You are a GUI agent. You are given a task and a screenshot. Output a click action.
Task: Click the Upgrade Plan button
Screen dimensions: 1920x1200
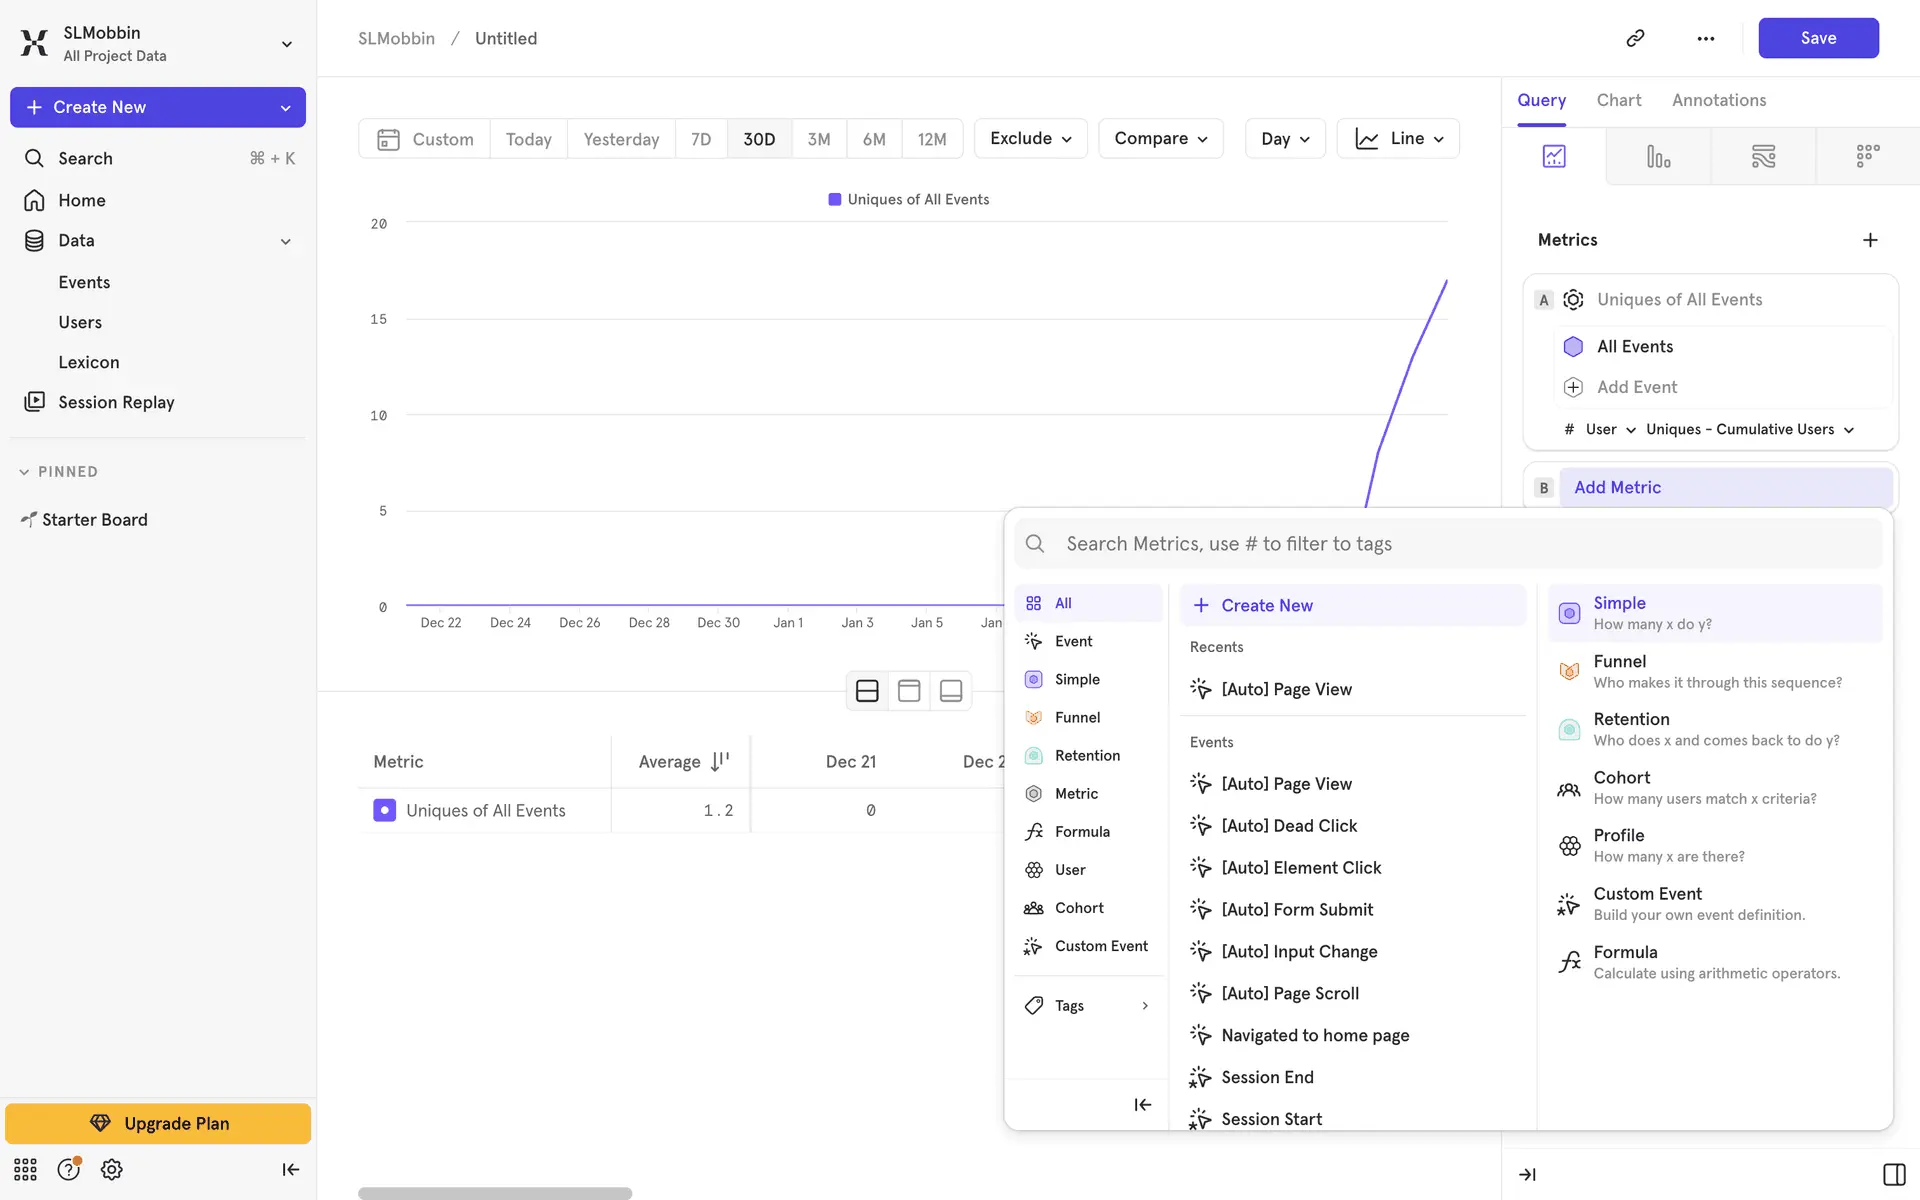[x=158, y=1123]
